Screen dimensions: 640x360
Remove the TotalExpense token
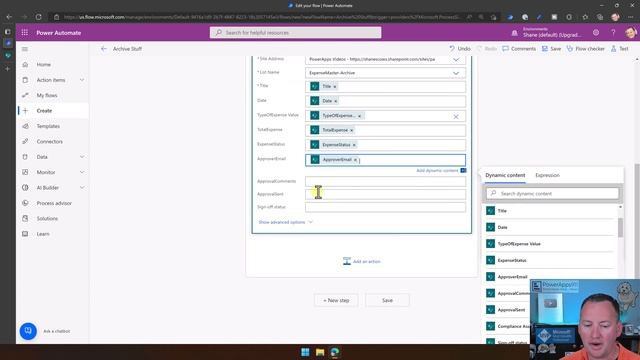pos(352,130)
